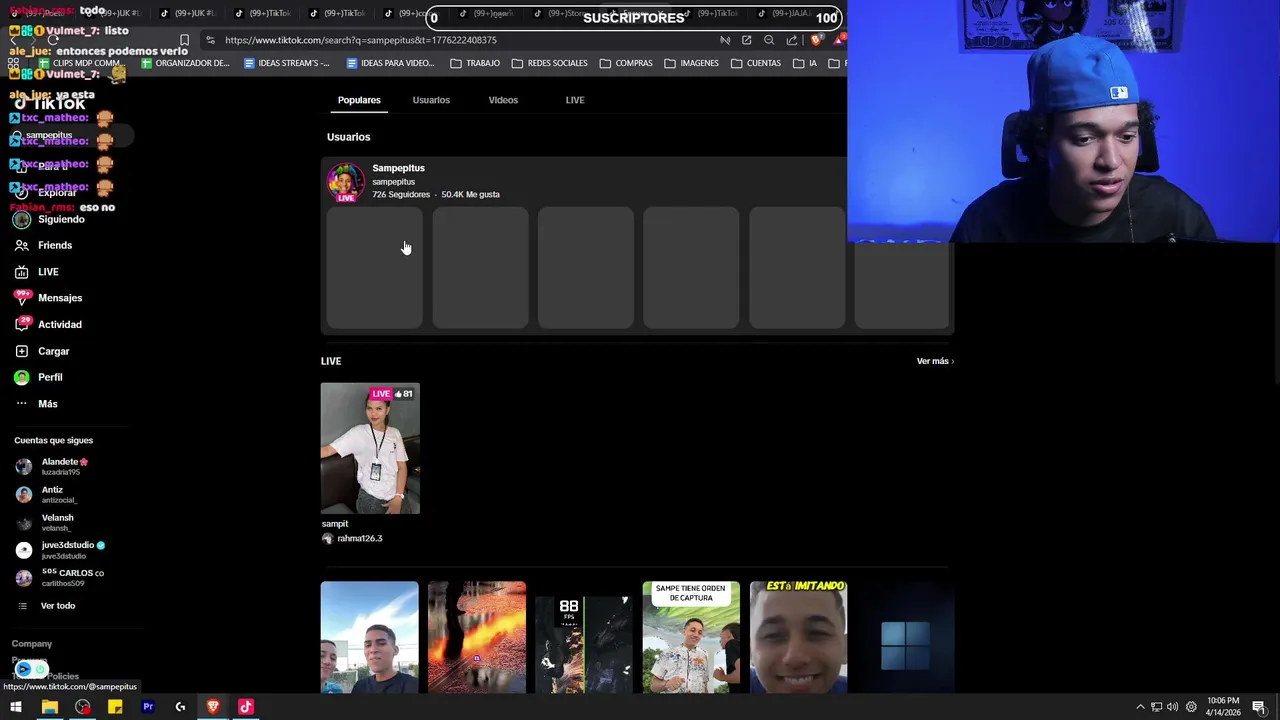Open CLIPS MDP COMM... bookmark
Screen dimensions: 1280x720
point(79,63)
